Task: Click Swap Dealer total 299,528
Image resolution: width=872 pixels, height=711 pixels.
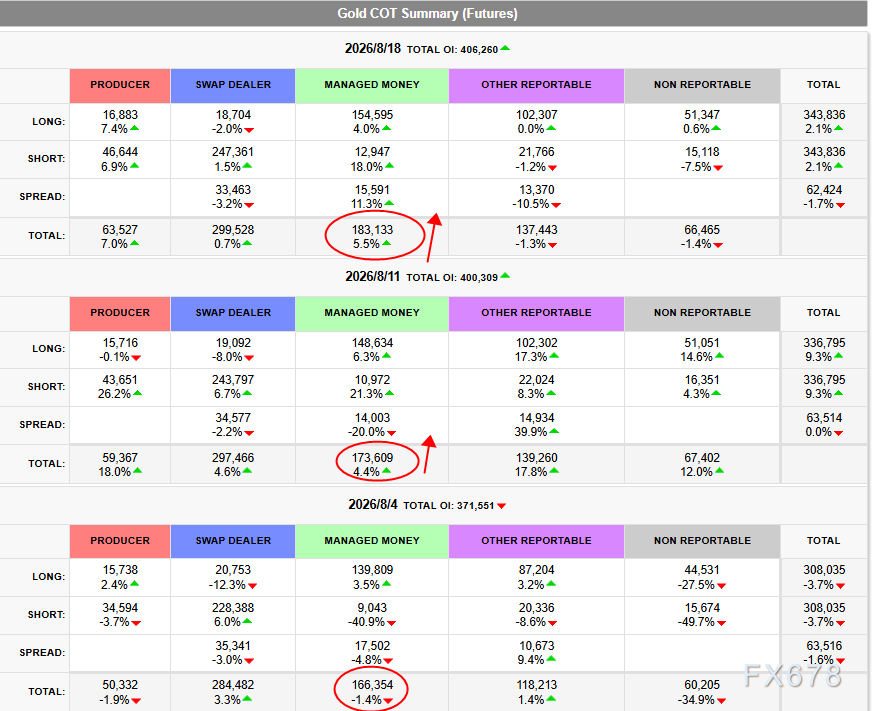Action: pos(233,230)
